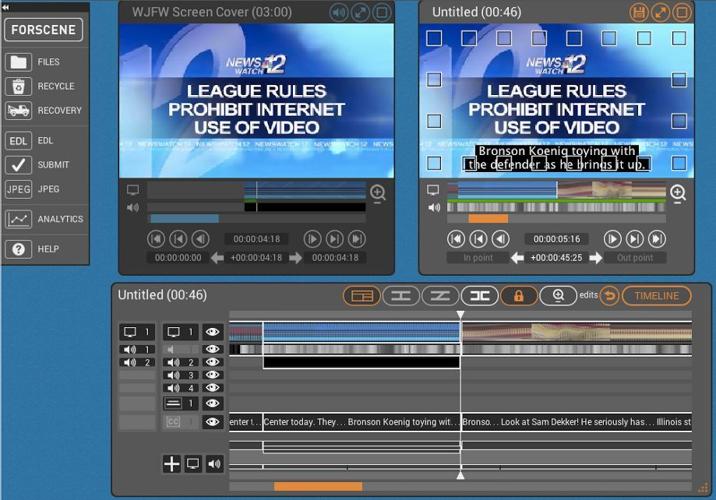The image size is (716, 500).
Task: Select source audio 2 track patch
Action: (x=137, y=363)
